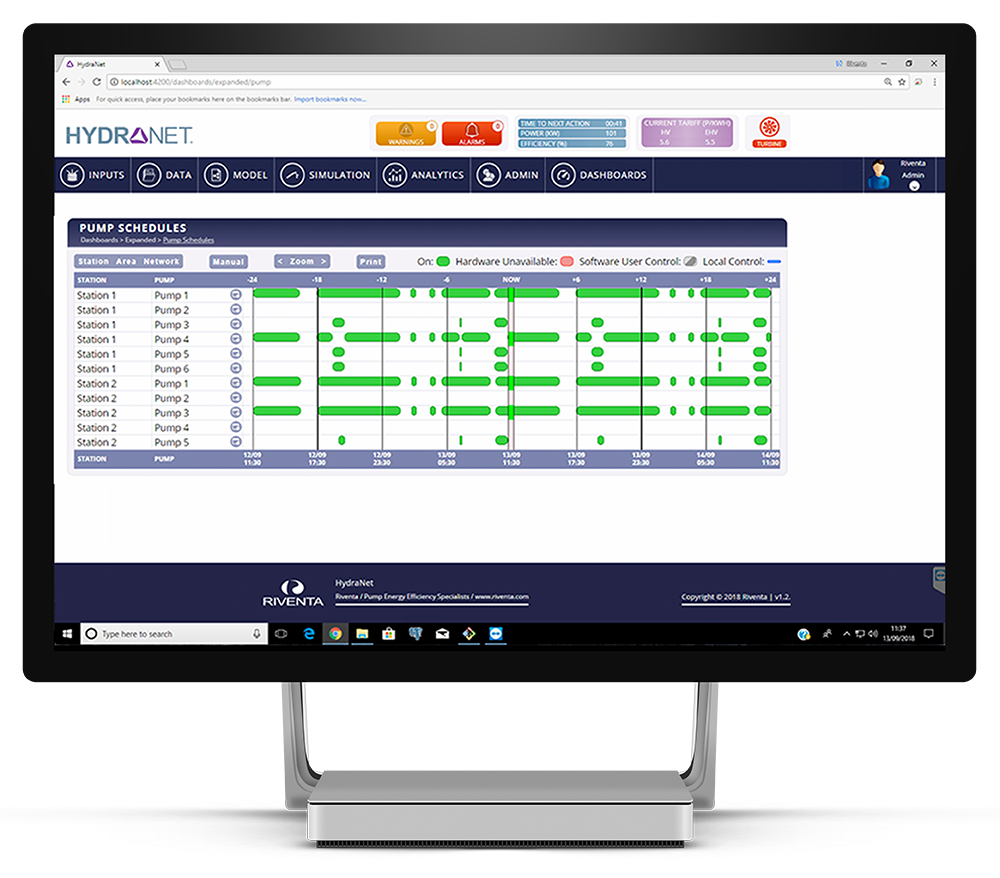
Task: Open the Dashboards speedometer icon
Action: pos(563,175)
